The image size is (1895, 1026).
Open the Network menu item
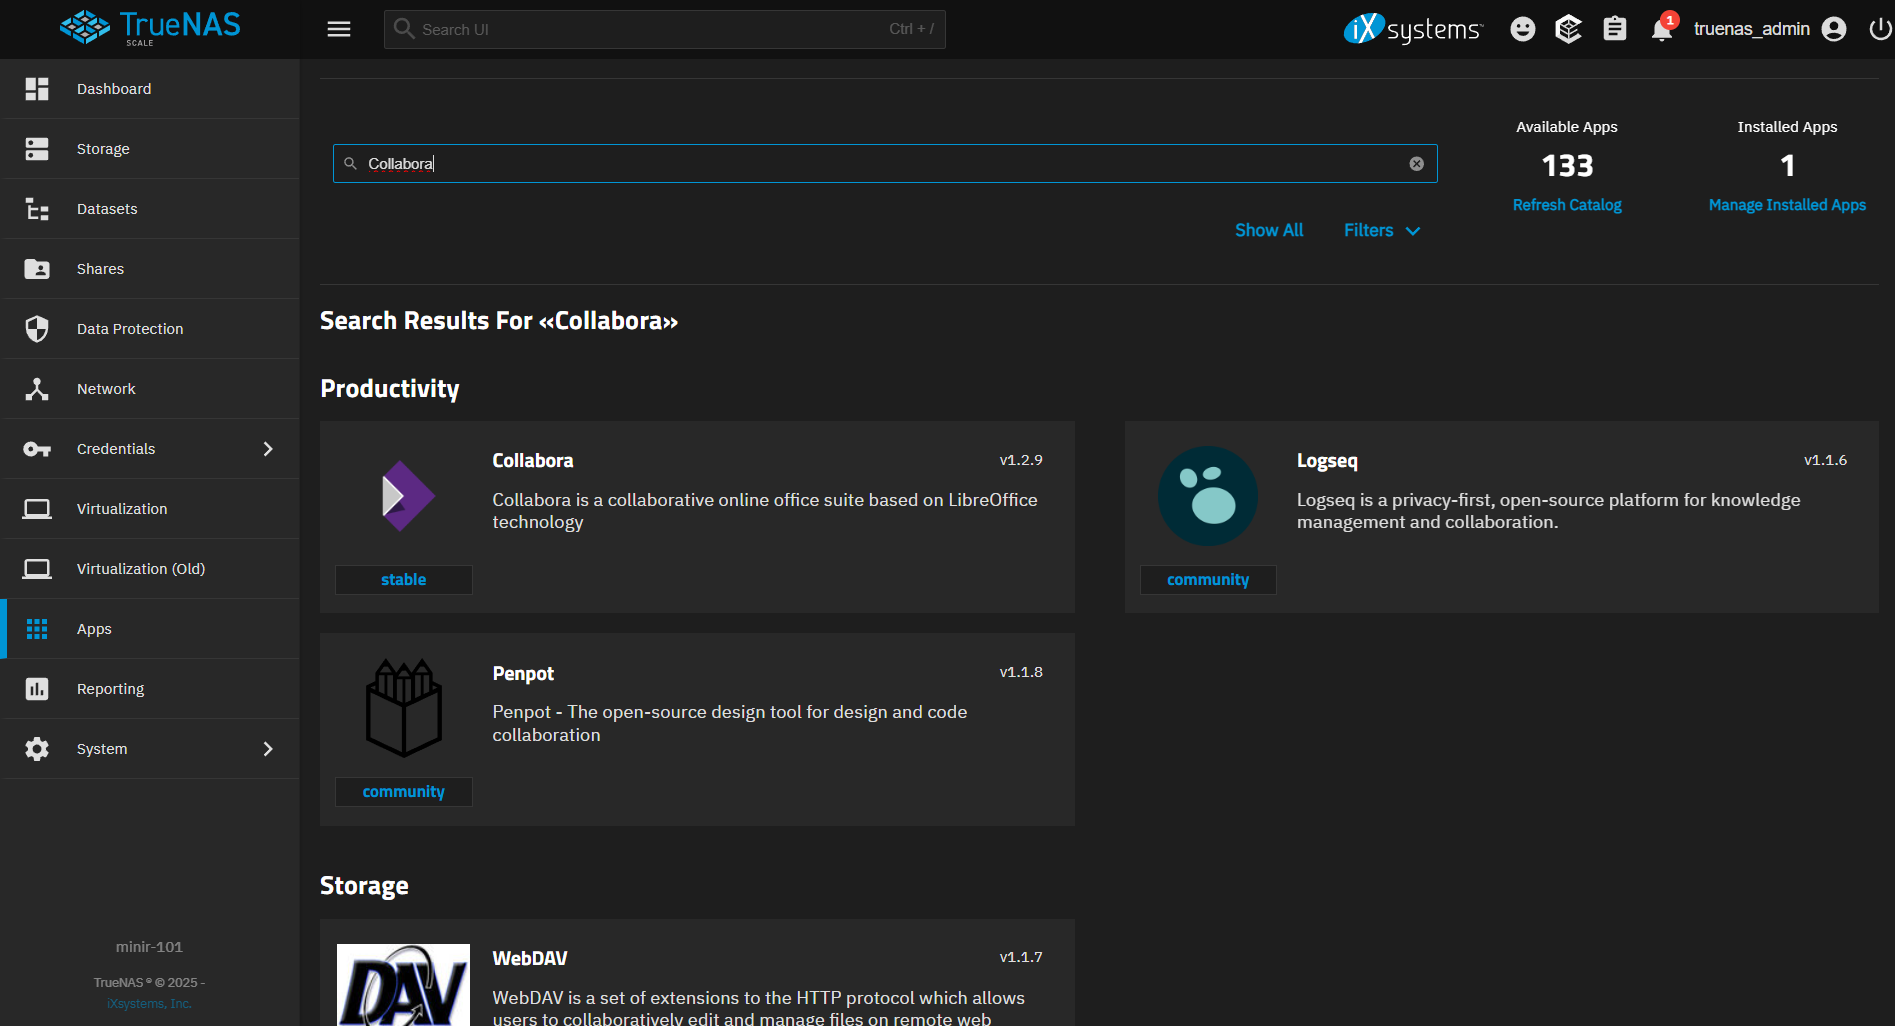[150, 389]
